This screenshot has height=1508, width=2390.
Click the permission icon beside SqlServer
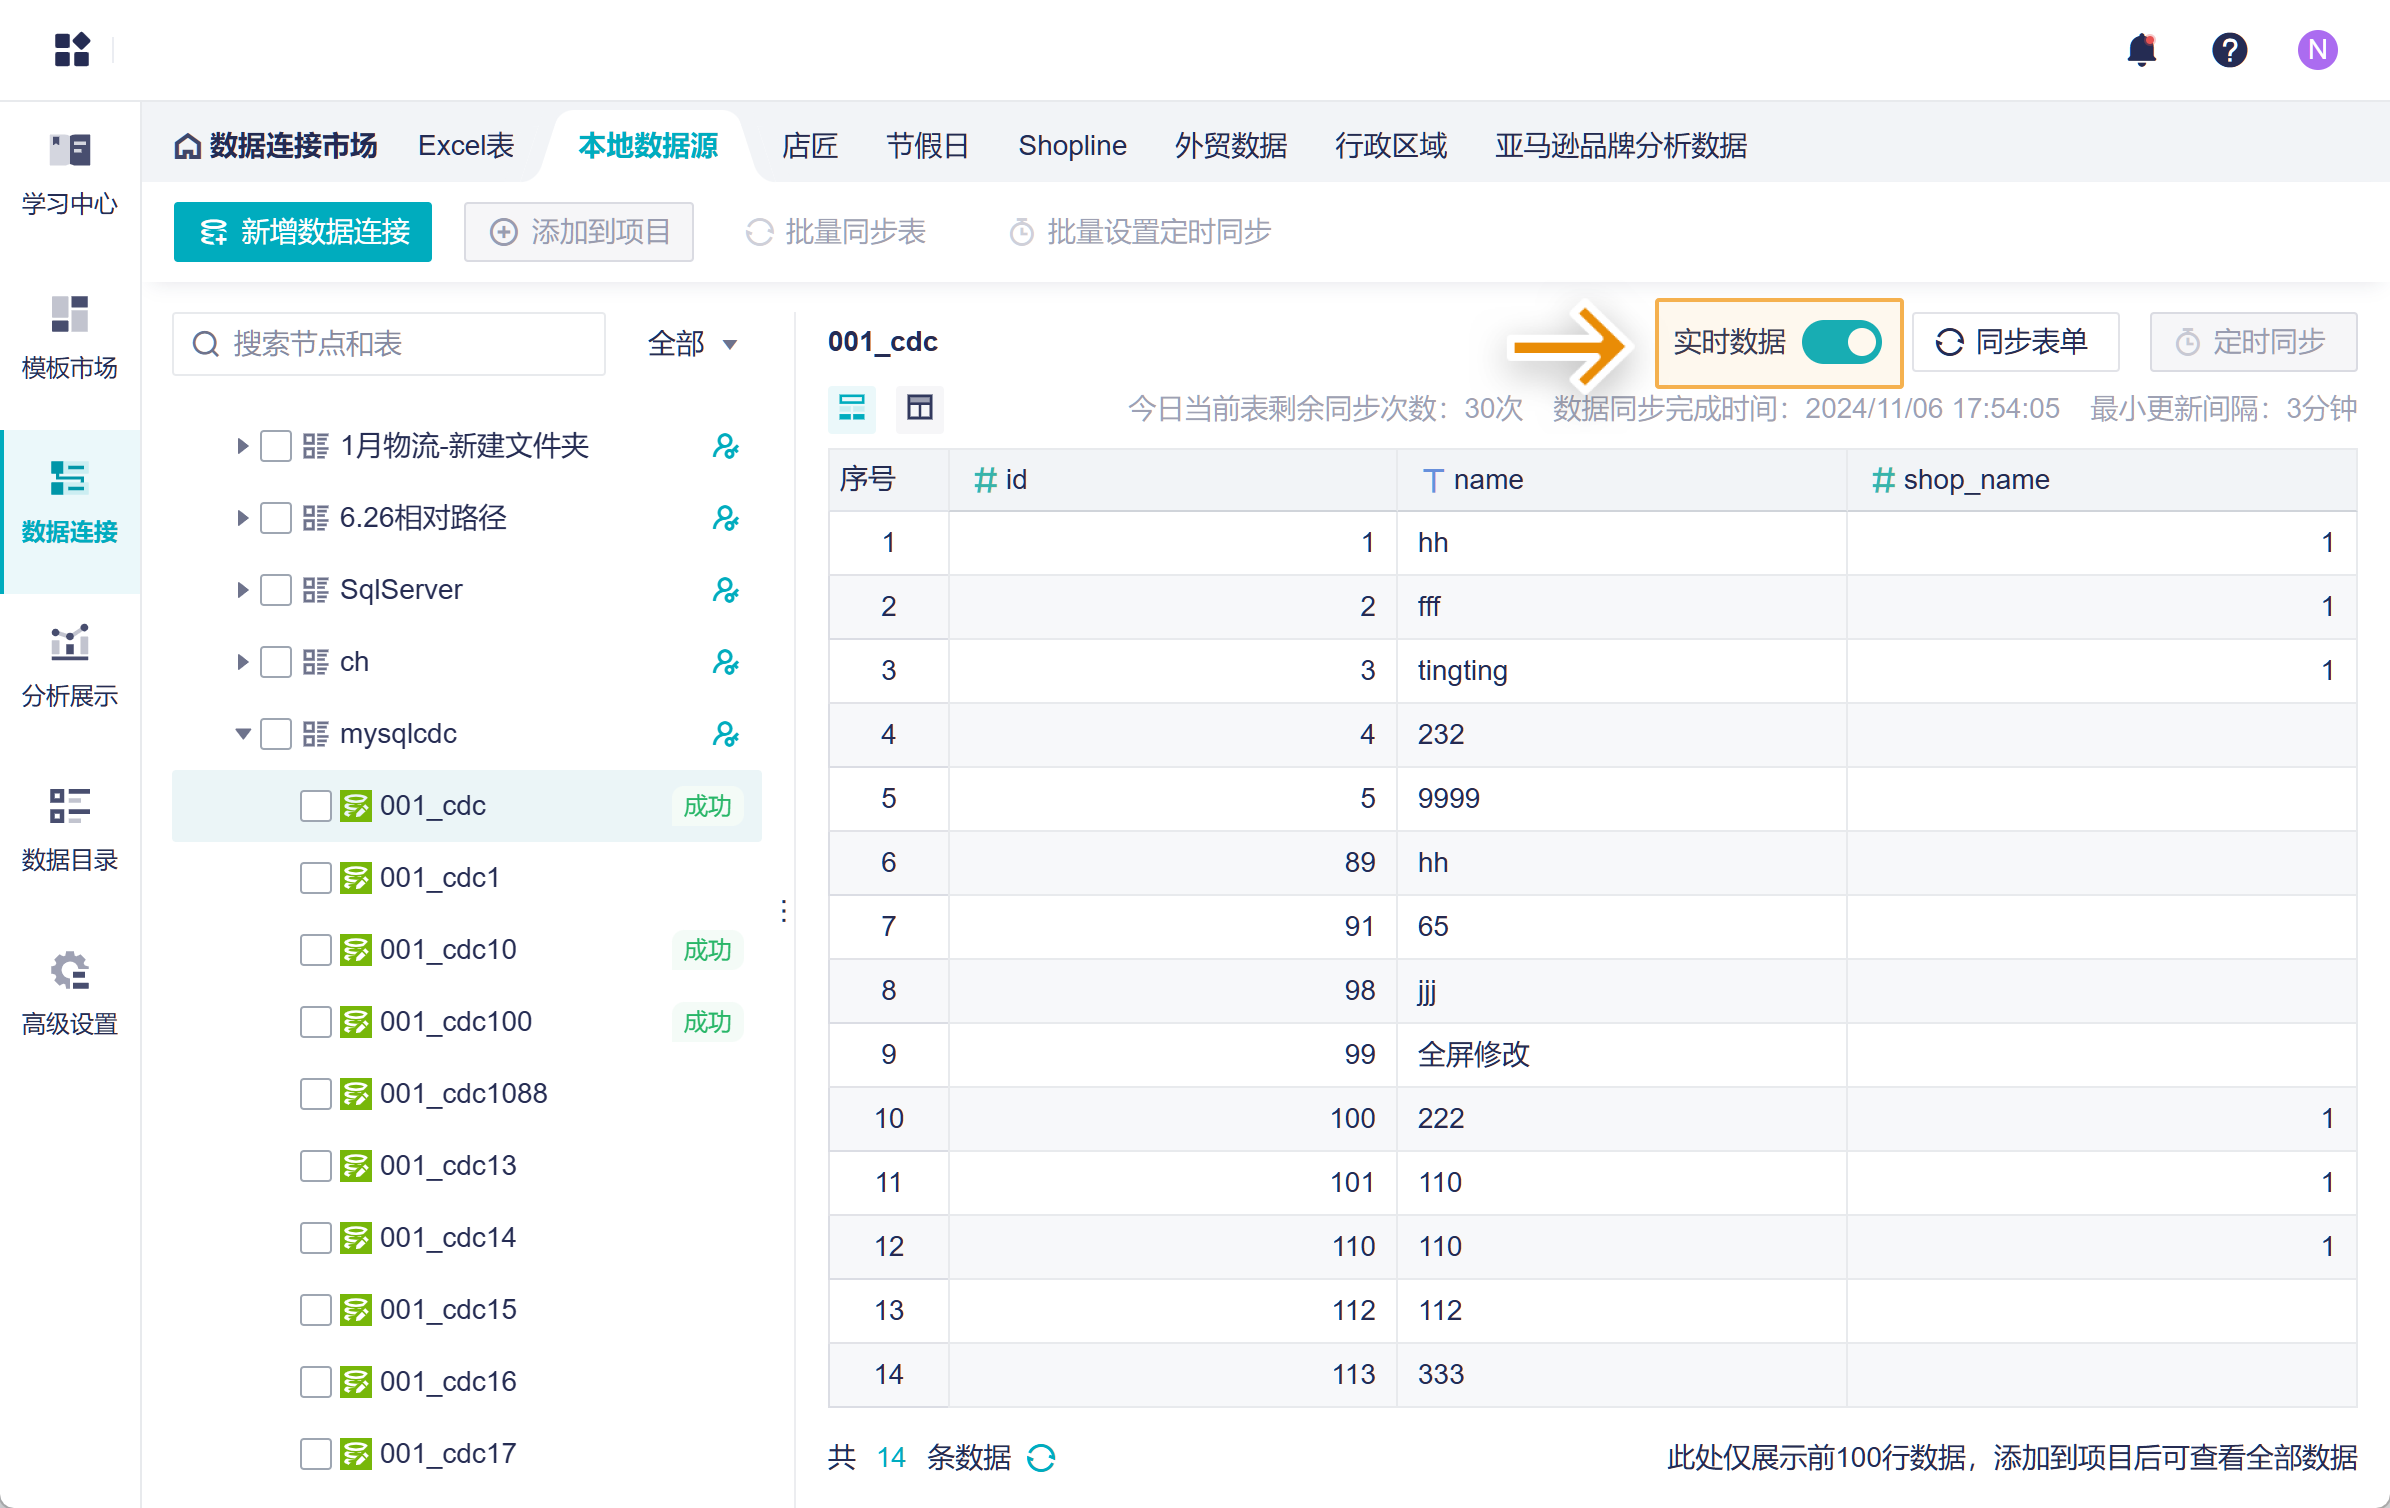pyautogui.click(x=725, y=590)
